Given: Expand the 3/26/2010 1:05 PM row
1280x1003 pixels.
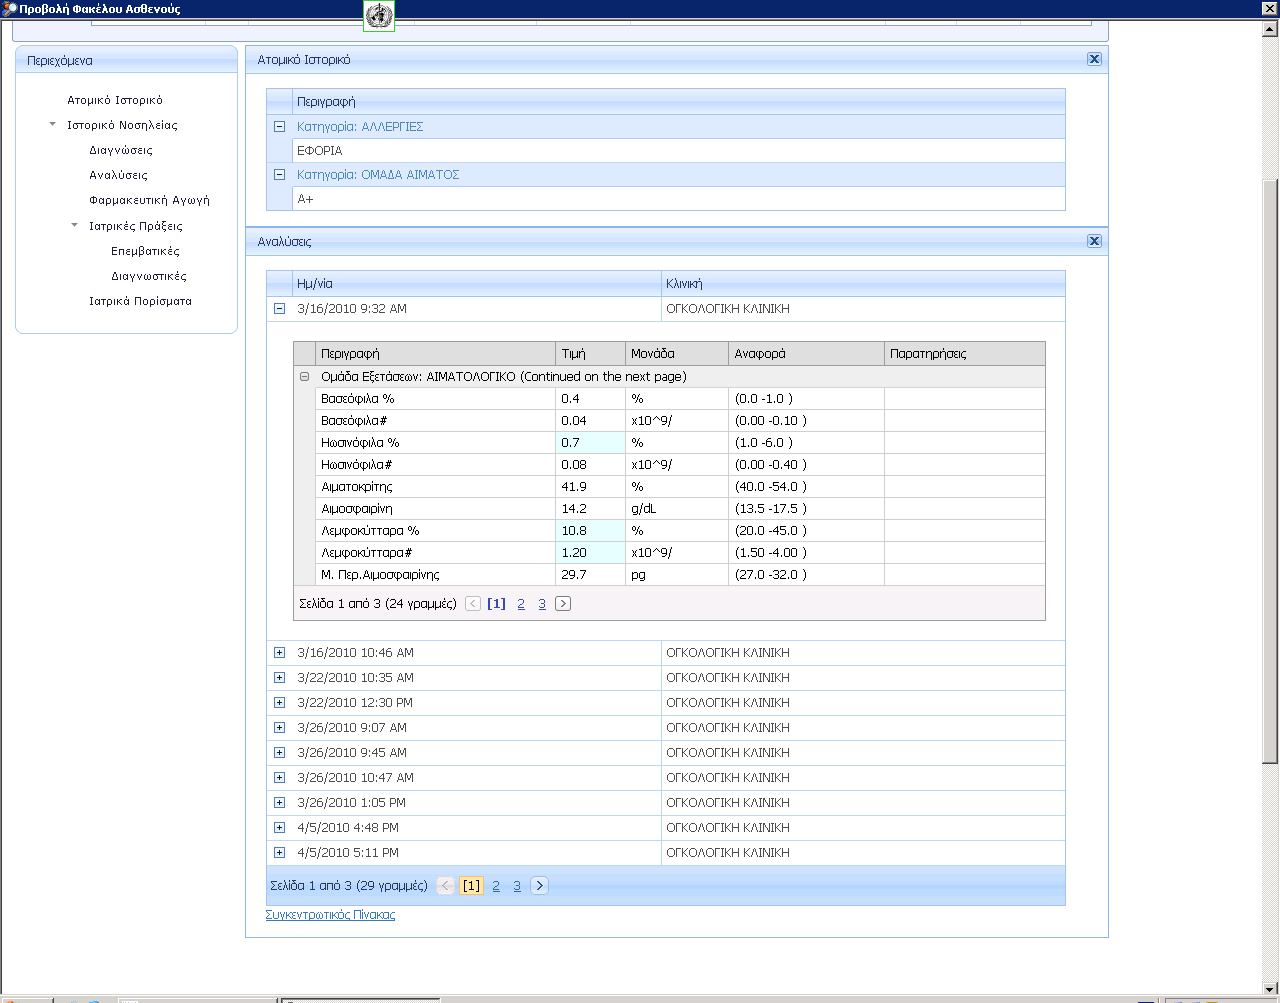Looking at the screenshot, I should (279, 803).
